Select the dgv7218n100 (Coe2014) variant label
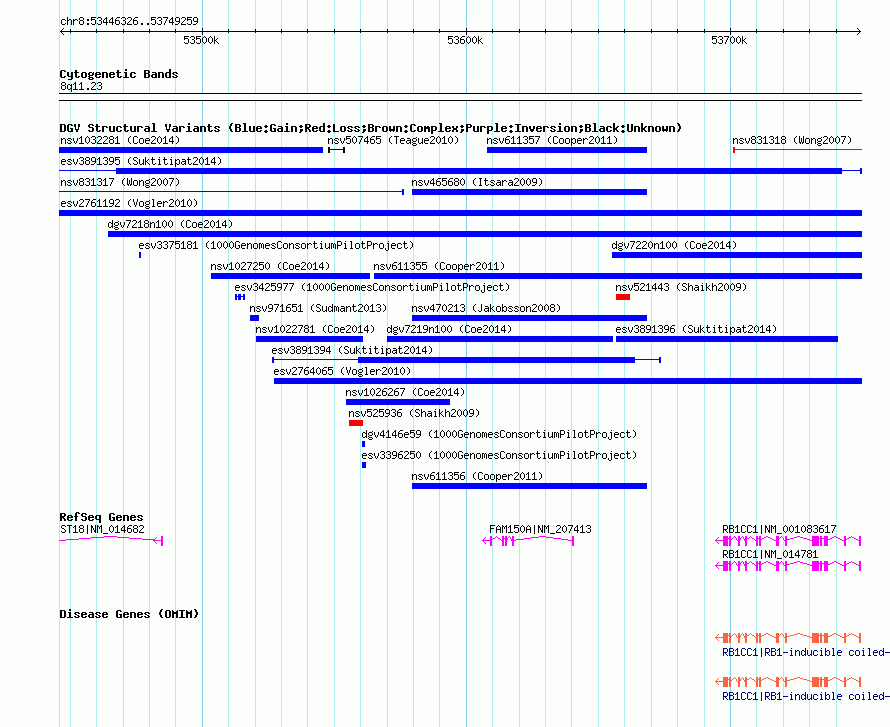Screen dimensions: 890x727 170,224
